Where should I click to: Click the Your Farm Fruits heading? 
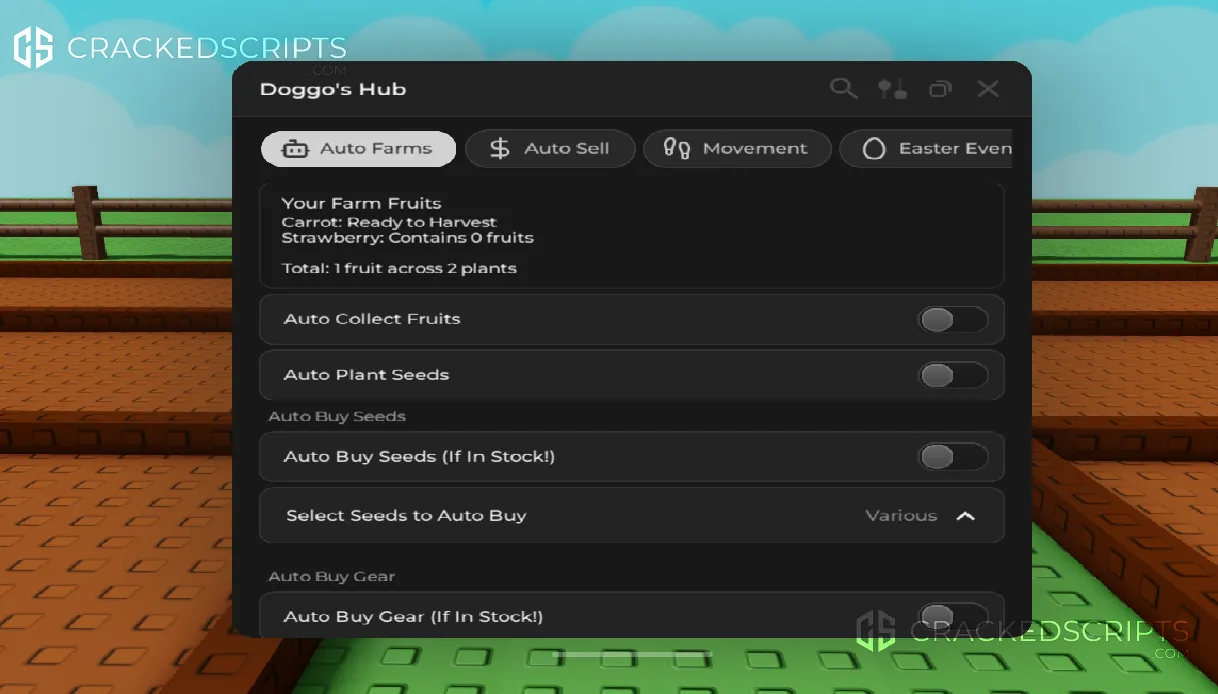tap(361, 203)
